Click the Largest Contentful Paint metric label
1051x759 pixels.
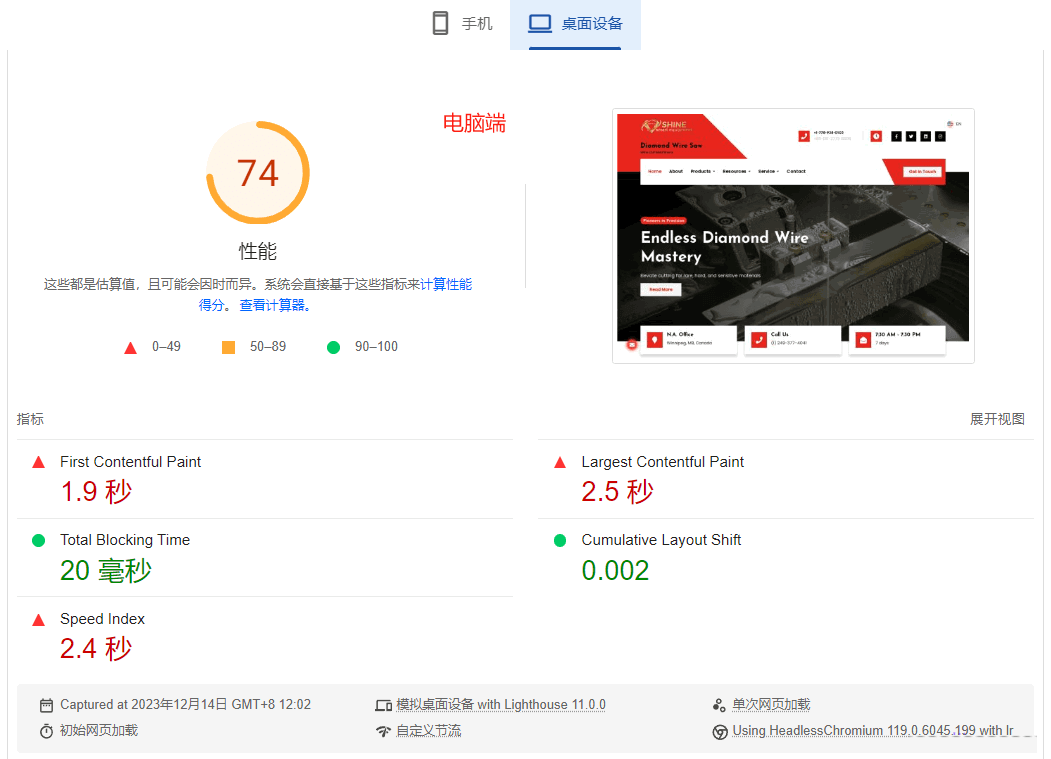point(662,462)
